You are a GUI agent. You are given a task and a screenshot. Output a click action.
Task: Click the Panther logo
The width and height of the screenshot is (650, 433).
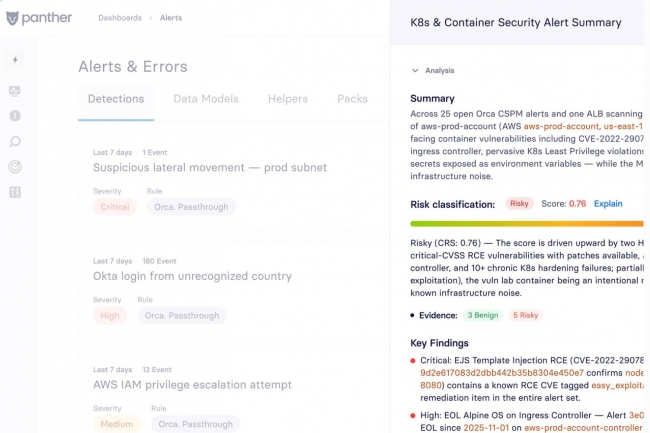(x=39, y=18)
